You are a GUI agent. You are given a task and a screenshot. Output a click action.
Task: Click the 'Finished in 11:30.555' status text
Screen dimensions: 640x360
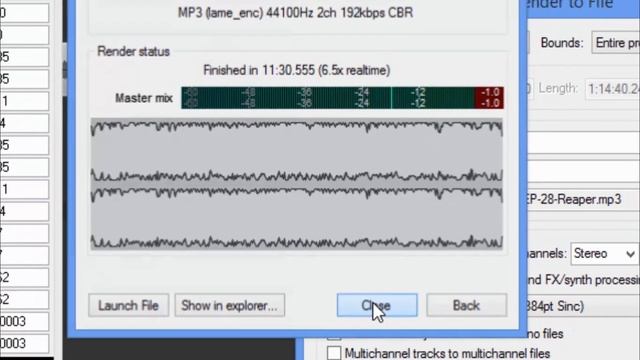point(296,70)
